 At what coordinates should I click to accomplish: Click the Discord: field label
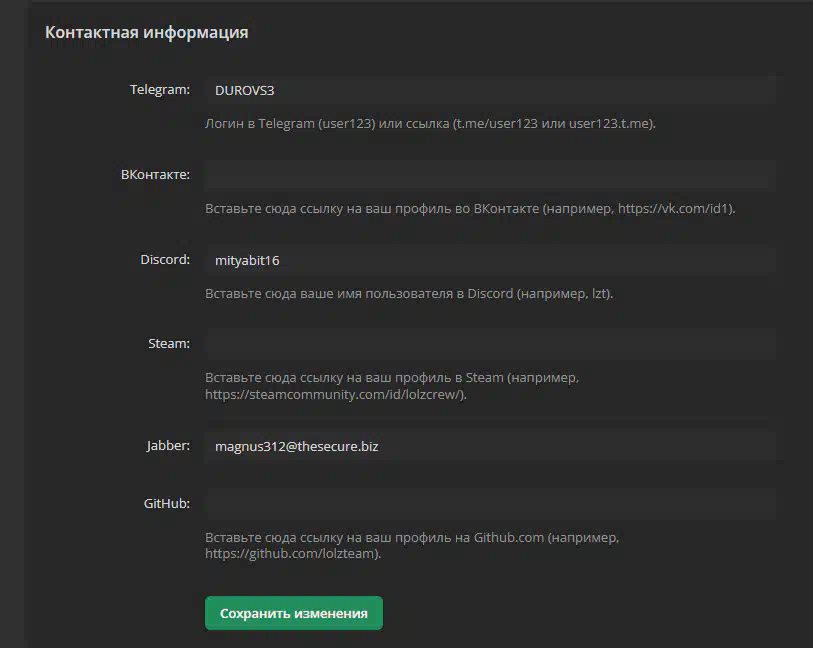point(165,259)
